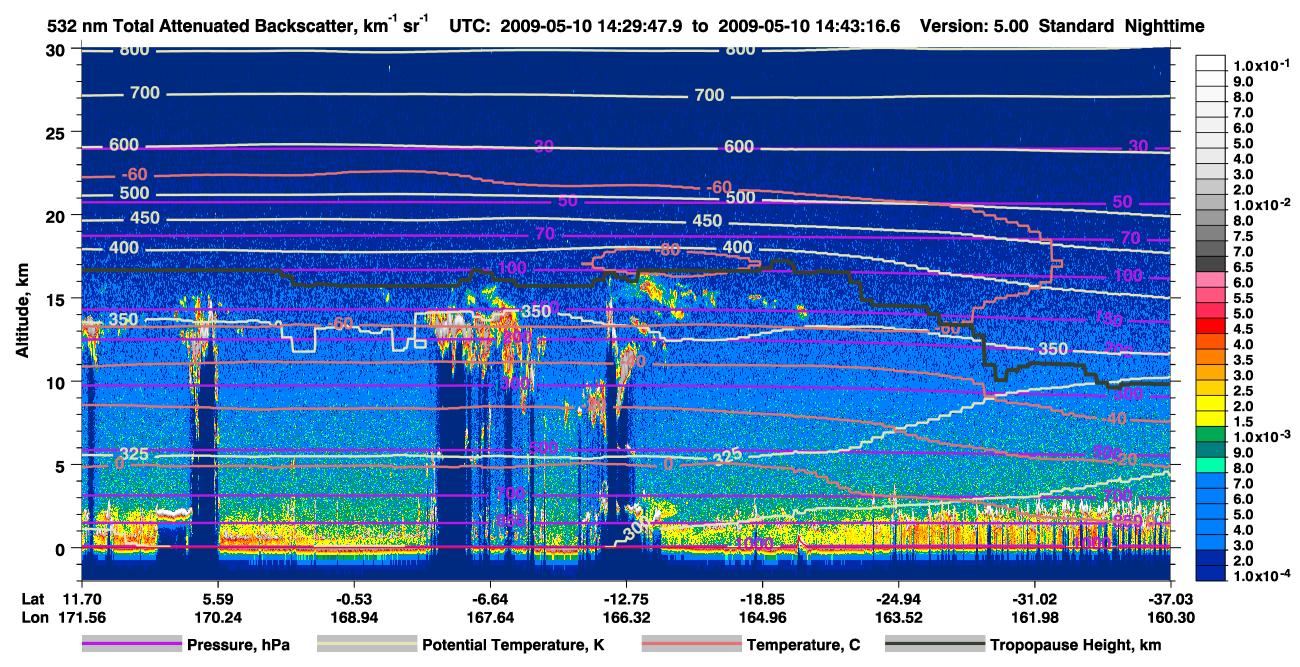Click altitude axis tick label 20
Viewport: 1300px width, 667px height.
(x=58, y=215)
